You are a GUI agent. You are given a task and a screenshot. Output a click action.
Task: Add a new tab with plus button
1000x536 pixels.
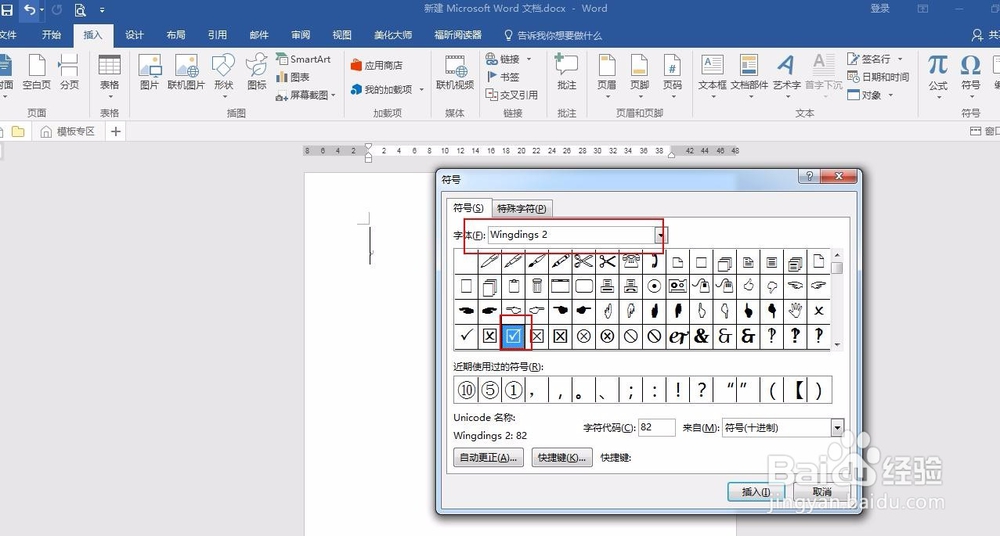click(x=115, y=131)
